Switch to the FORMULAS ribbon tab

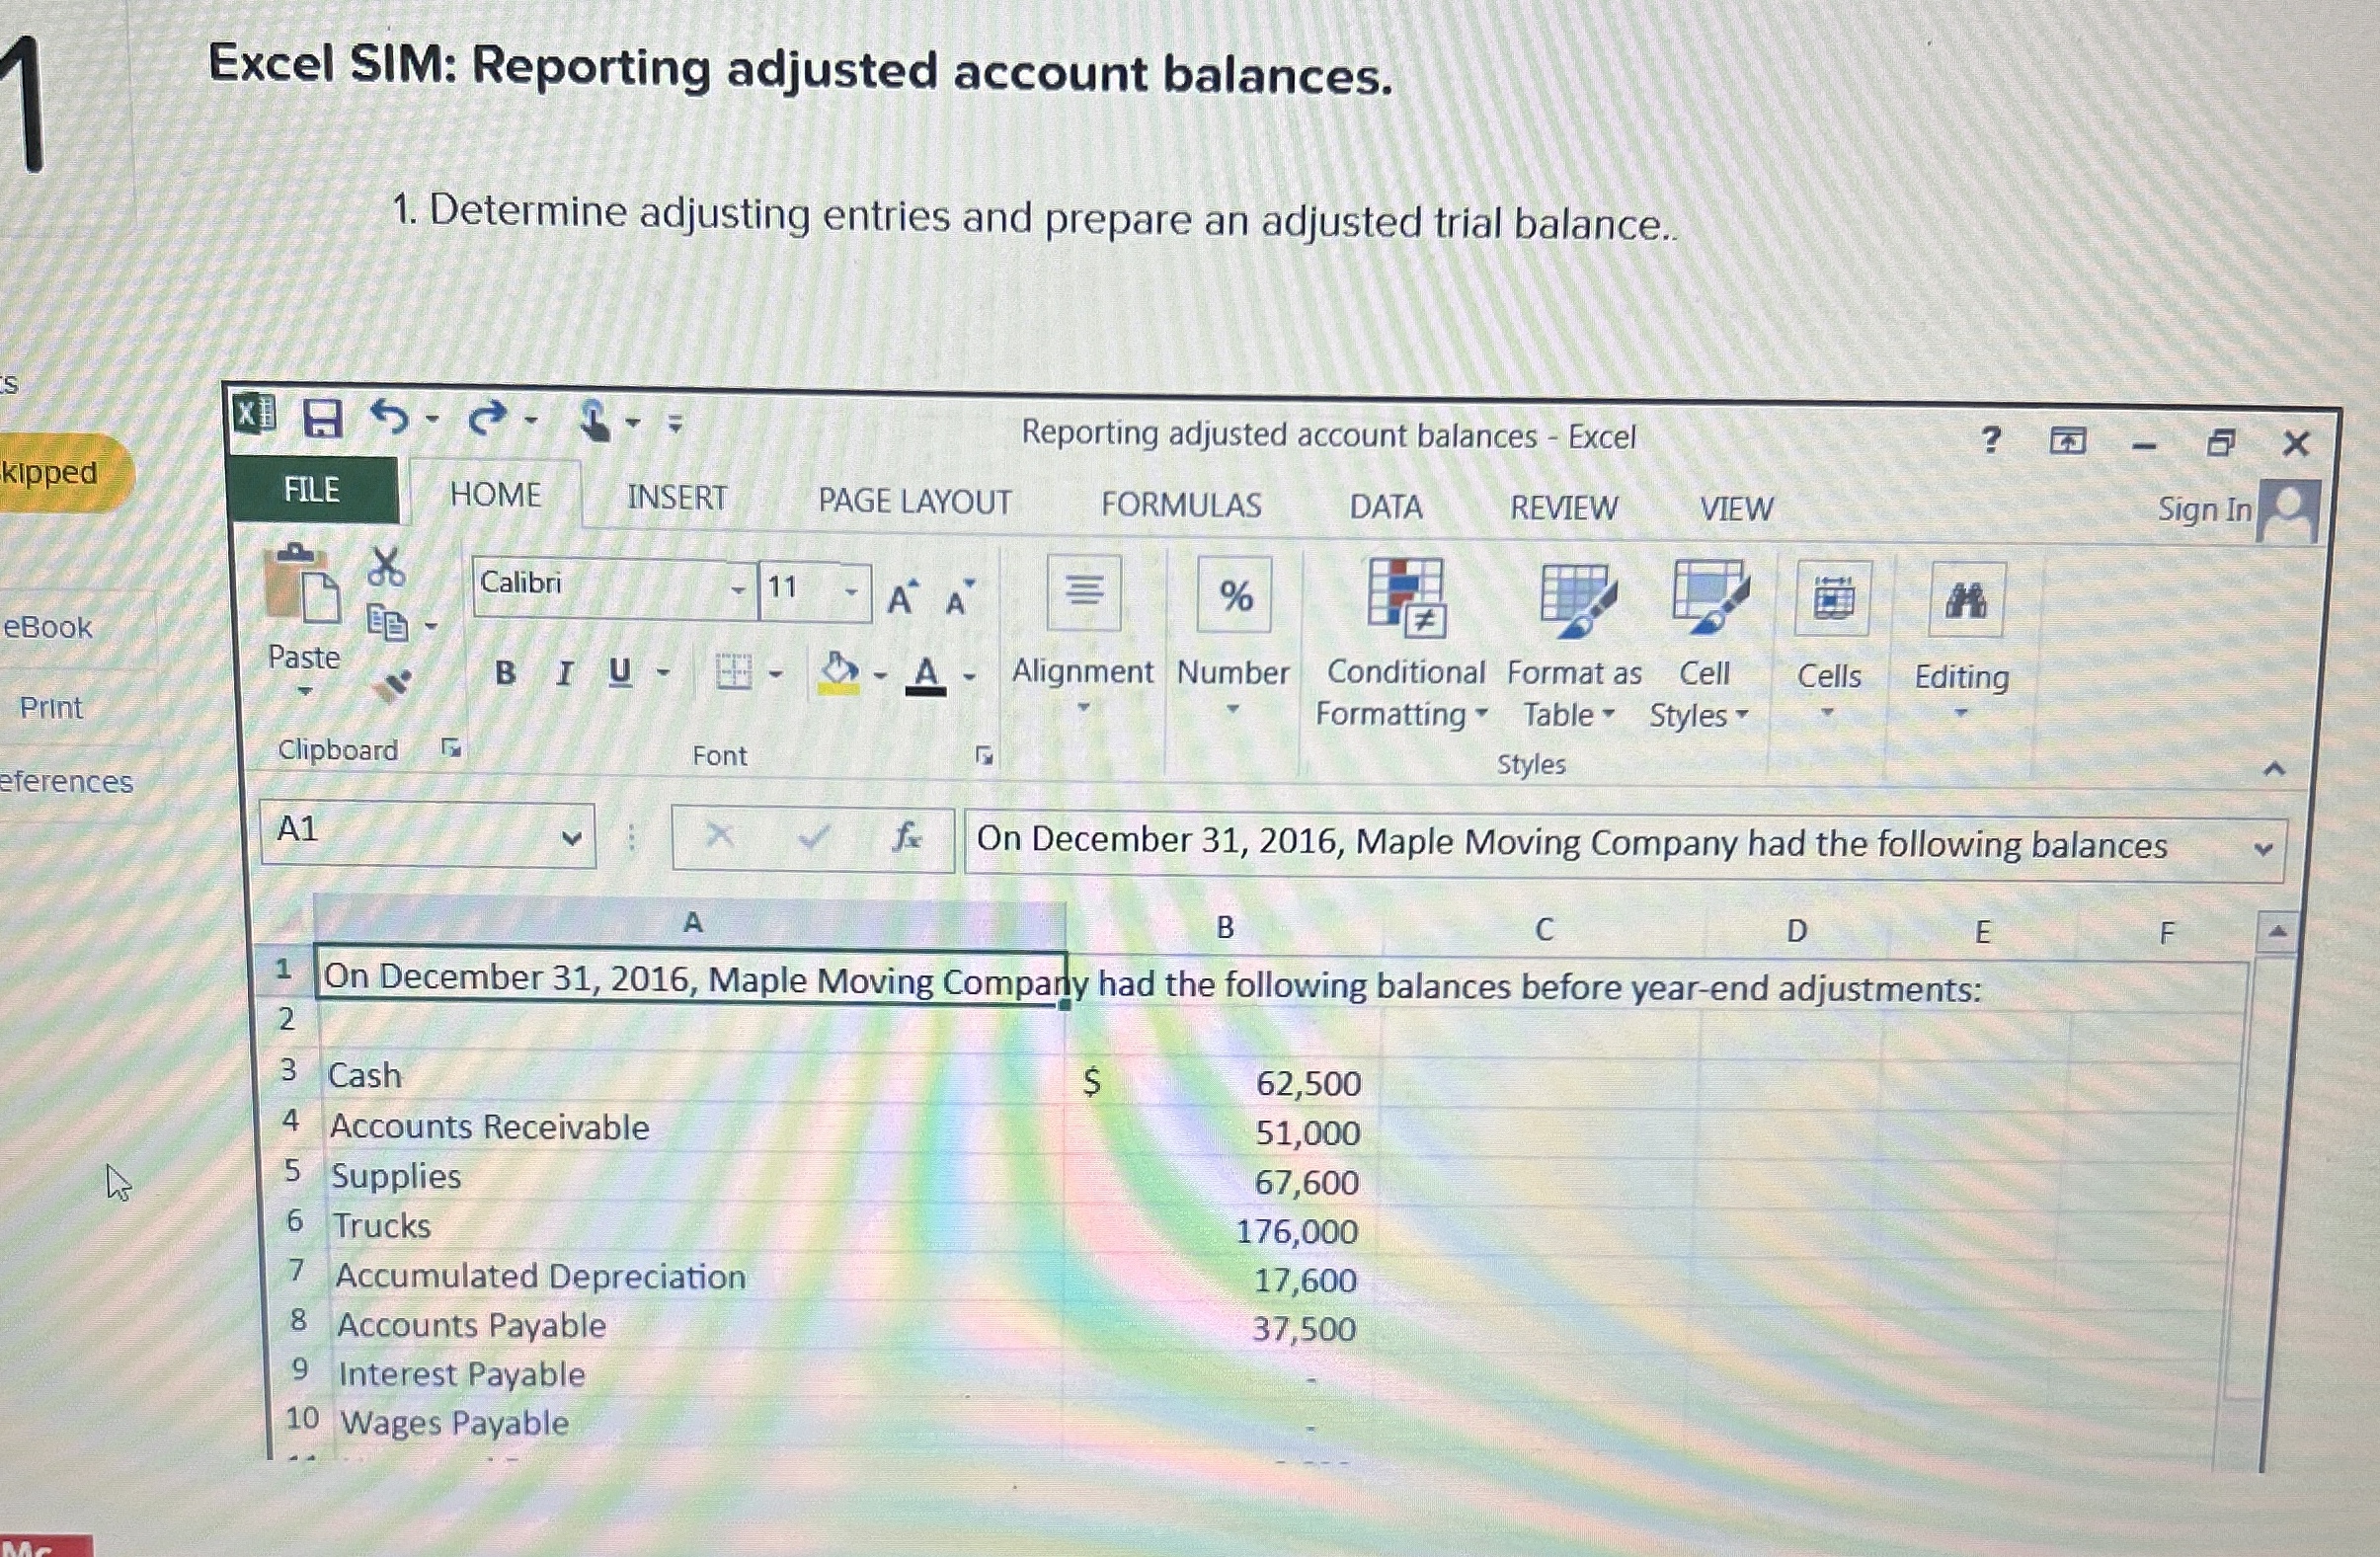1182,506
